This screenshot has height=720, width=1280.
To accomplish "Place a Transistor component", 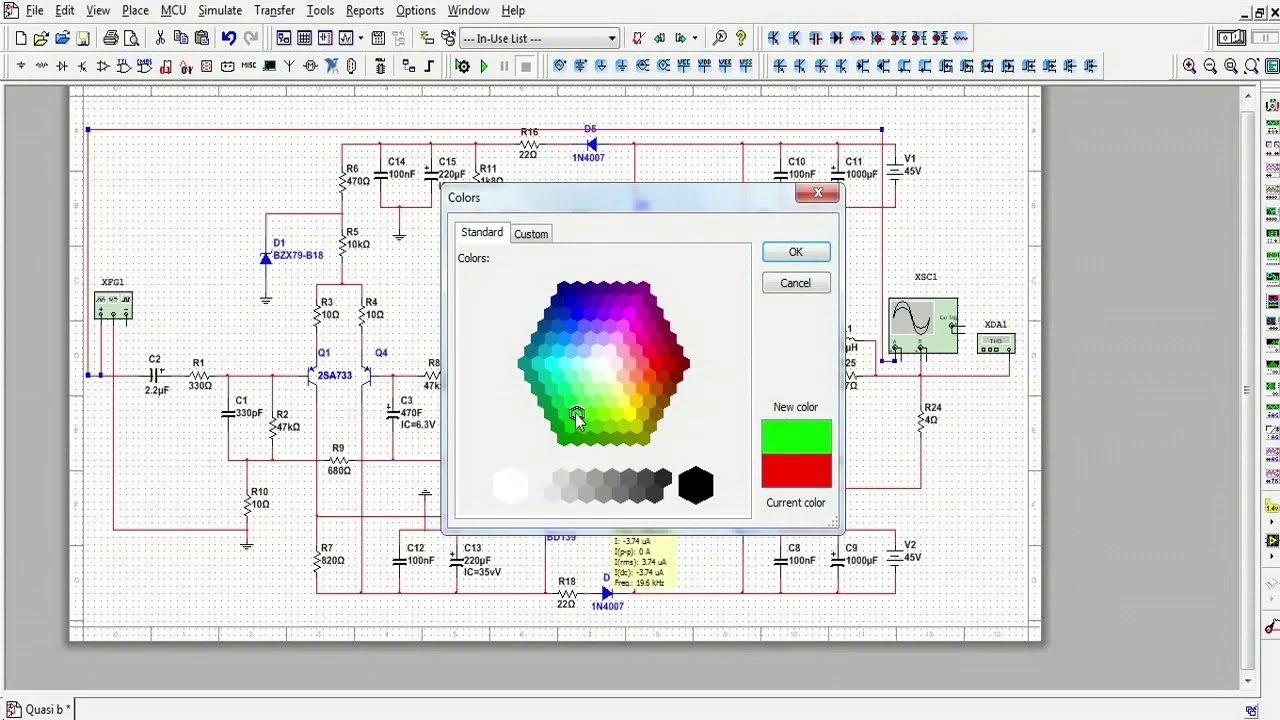I will click(82, 66).
